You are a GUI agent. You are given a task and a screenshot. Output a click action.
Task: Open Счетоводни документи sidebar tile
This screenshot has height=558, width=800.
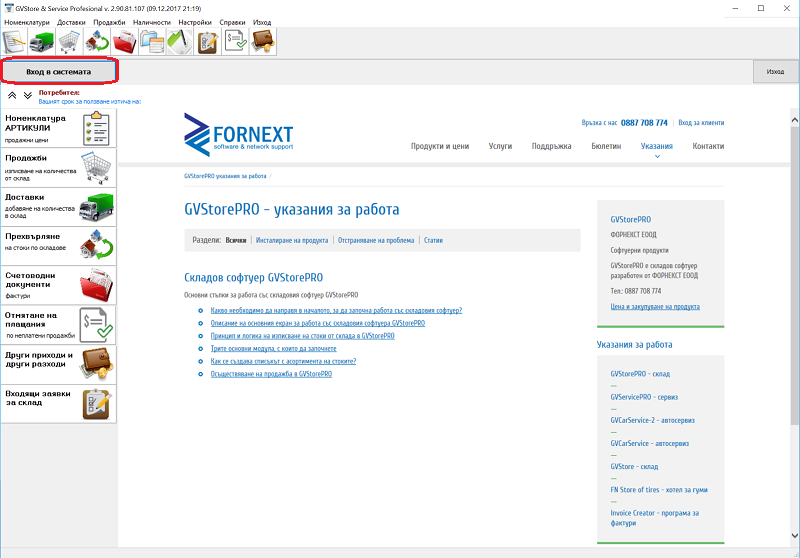pos(59,285)
